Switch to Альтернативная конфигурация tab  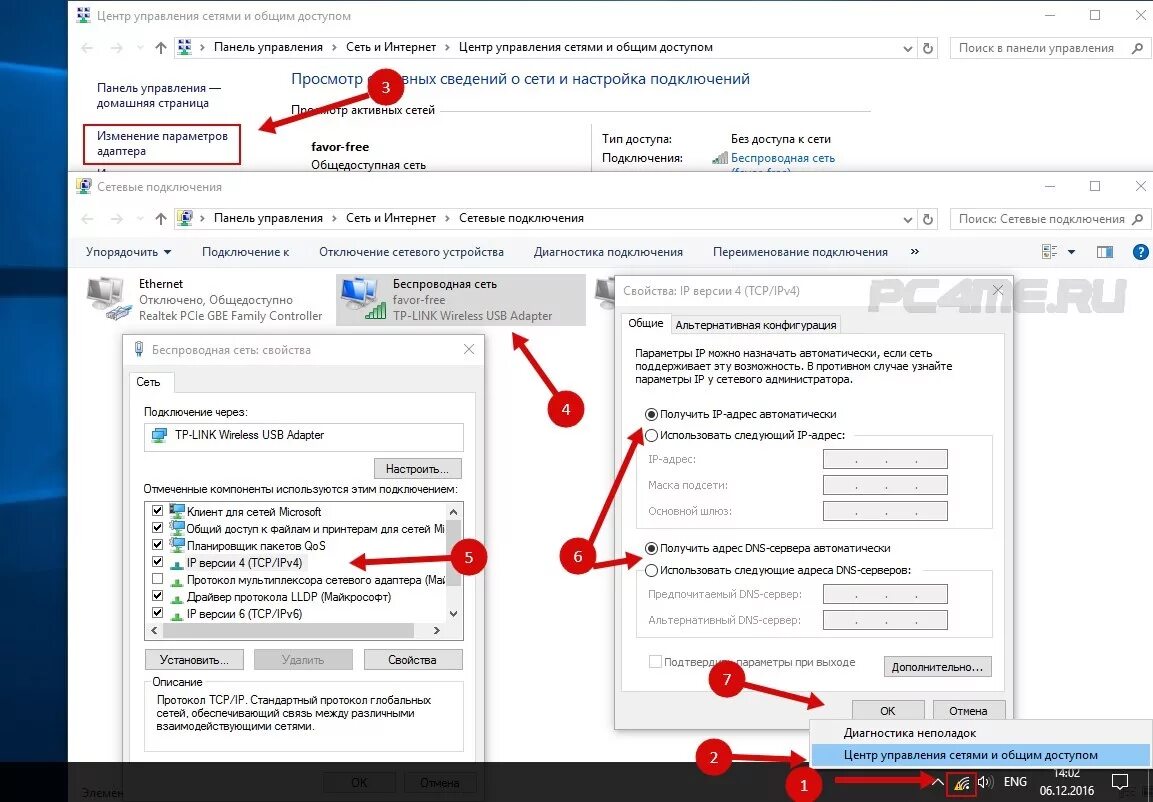pos(755,325)
